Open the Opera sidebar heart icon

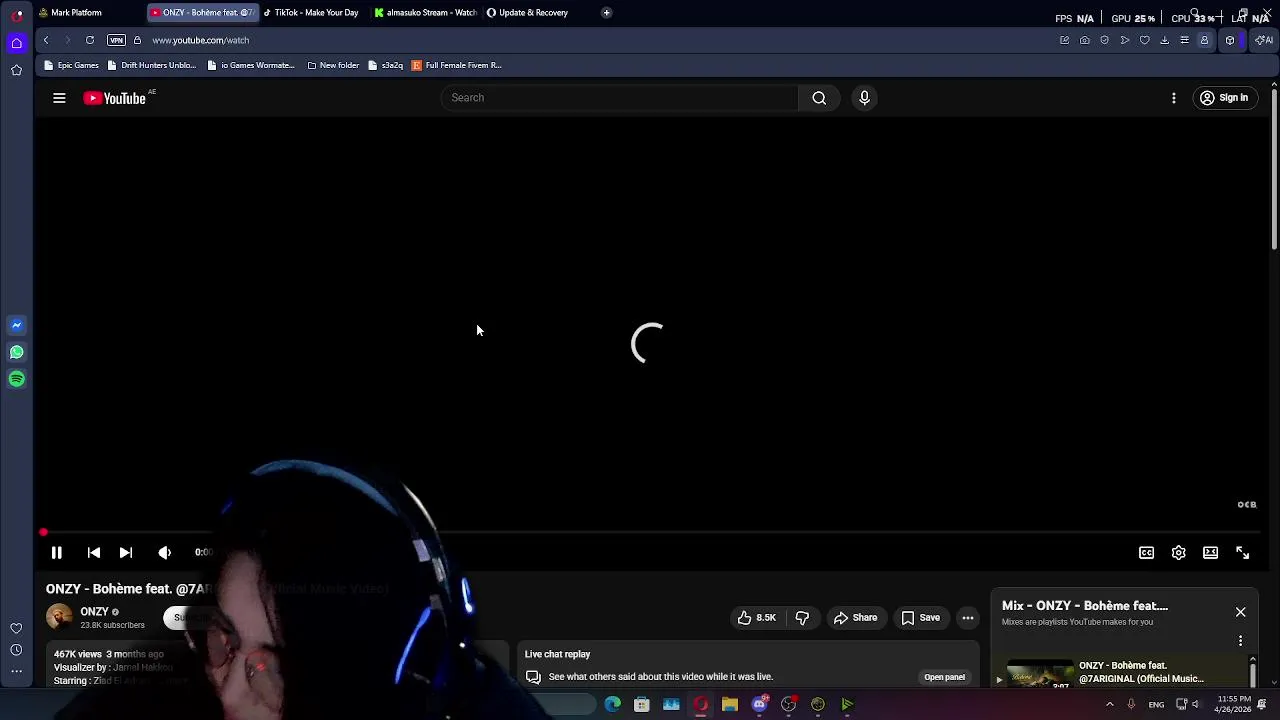click(17, 628)
